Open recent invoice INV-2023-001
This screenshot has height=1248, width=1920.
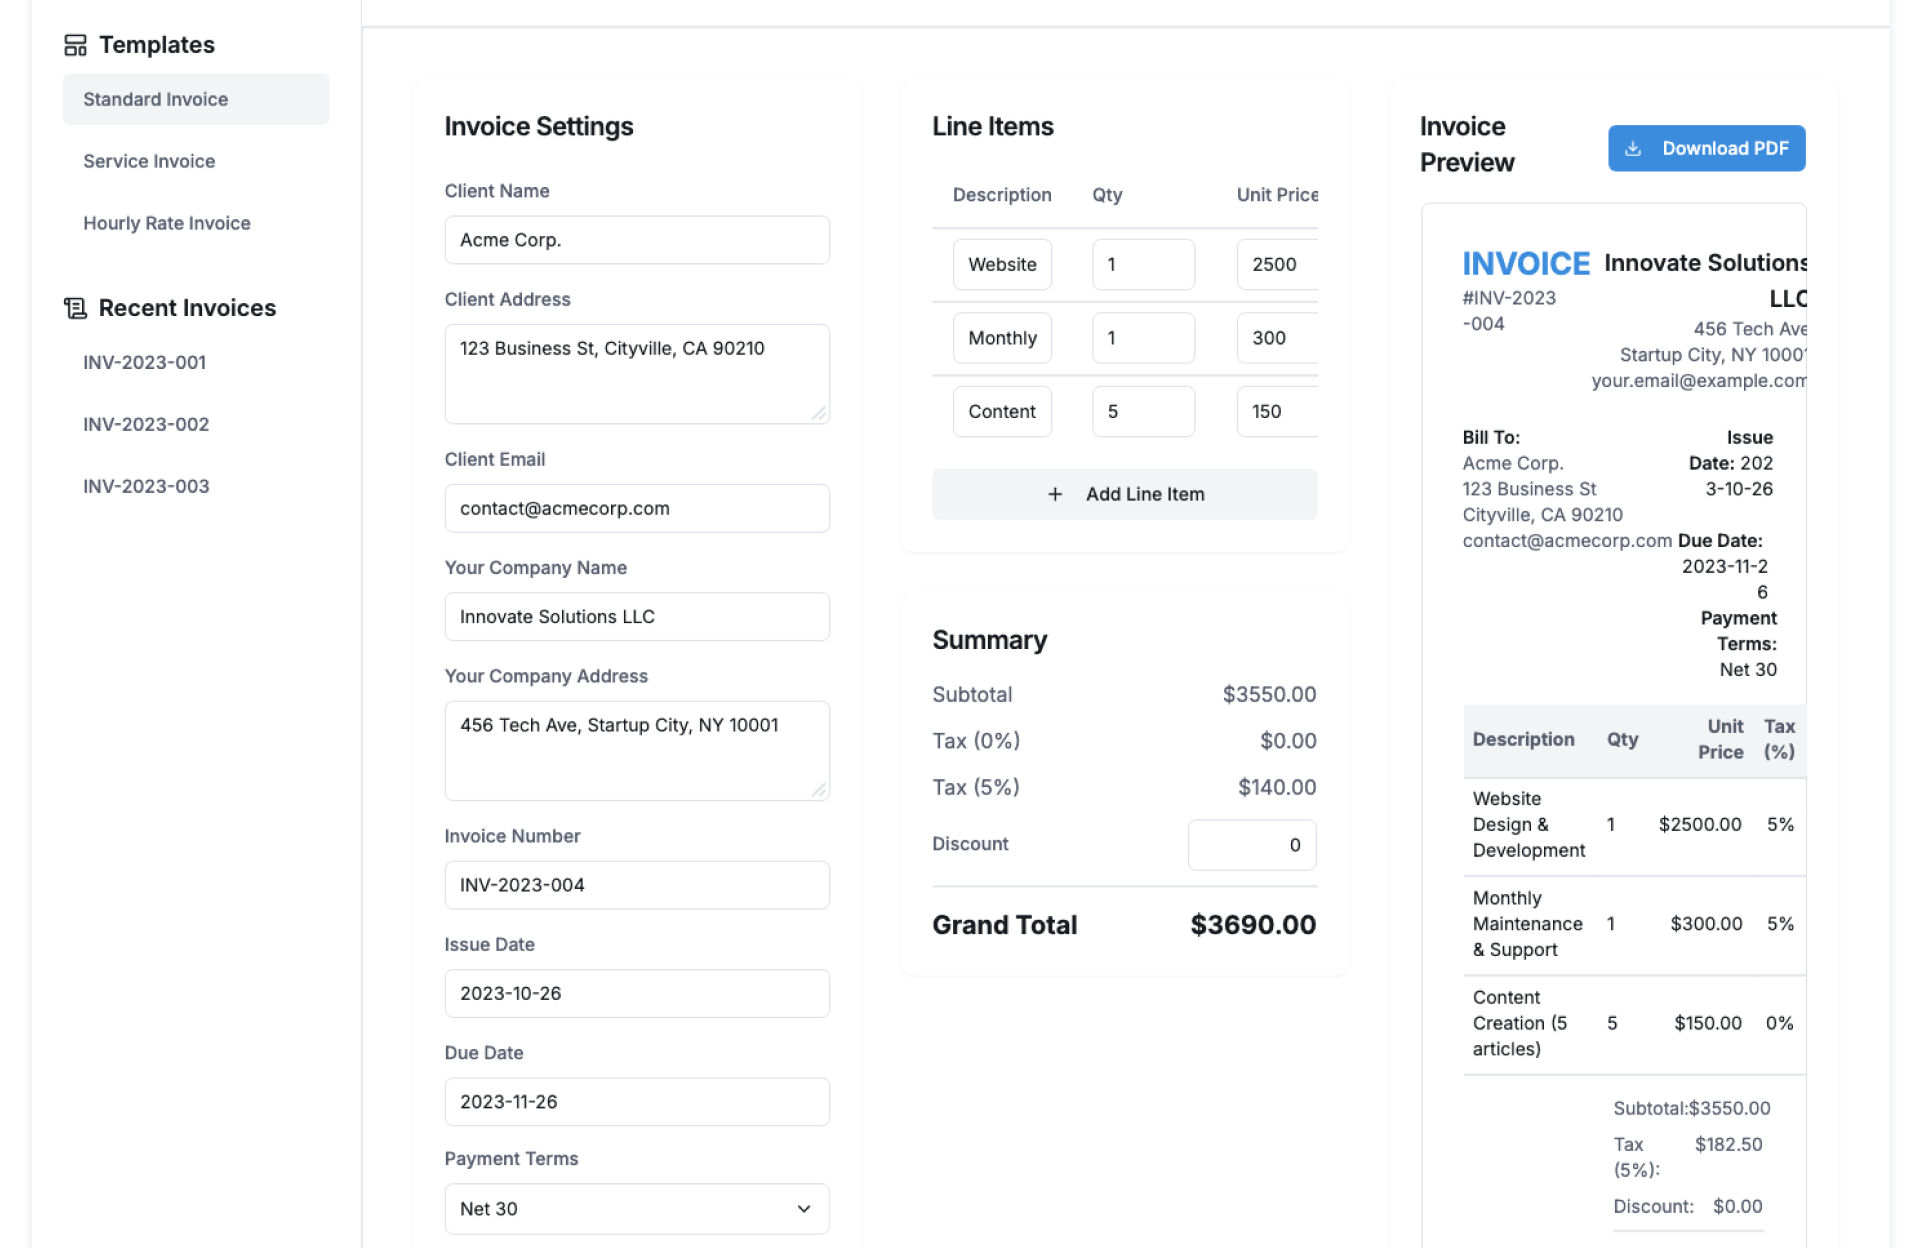tap(145, 362)
